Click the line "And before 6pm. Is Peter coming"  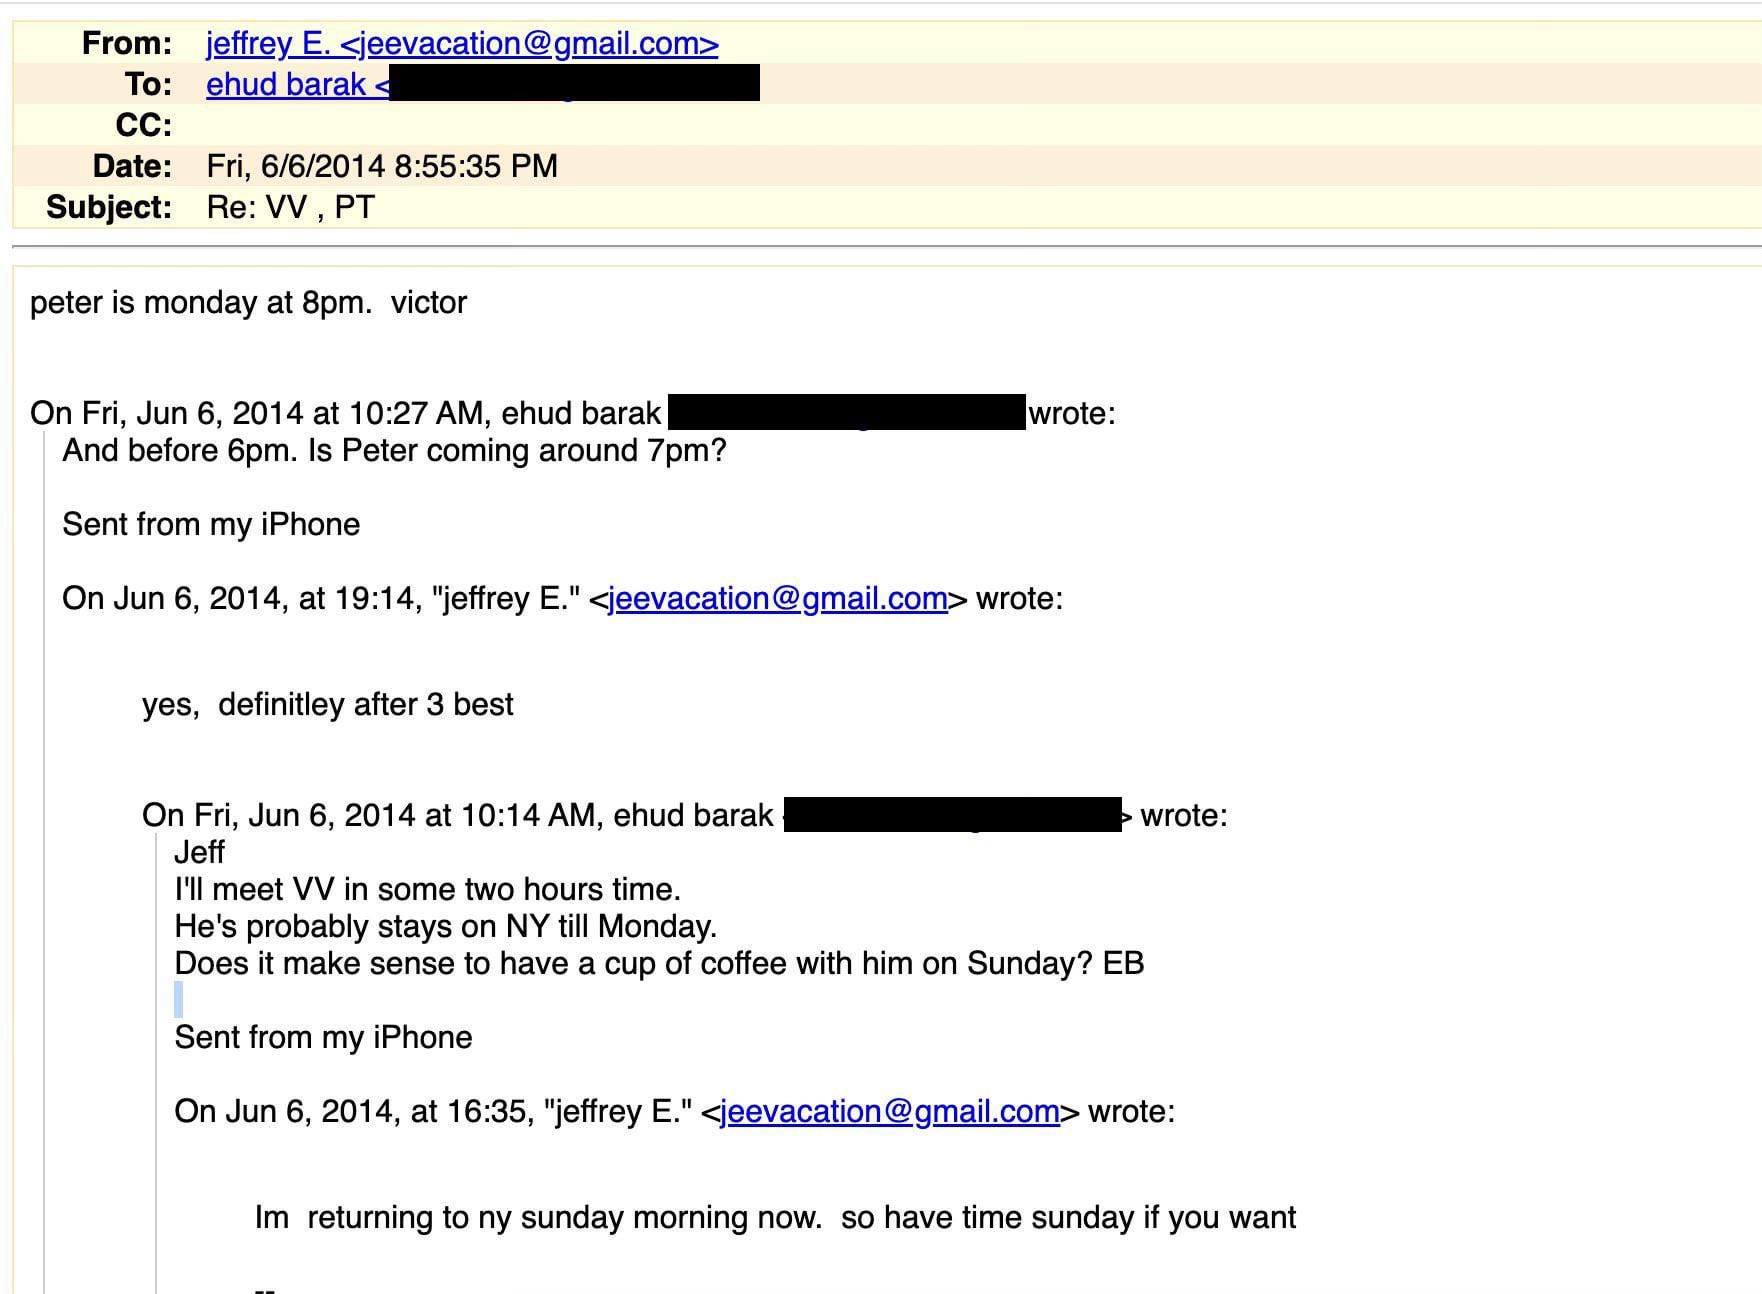[394, 451]
